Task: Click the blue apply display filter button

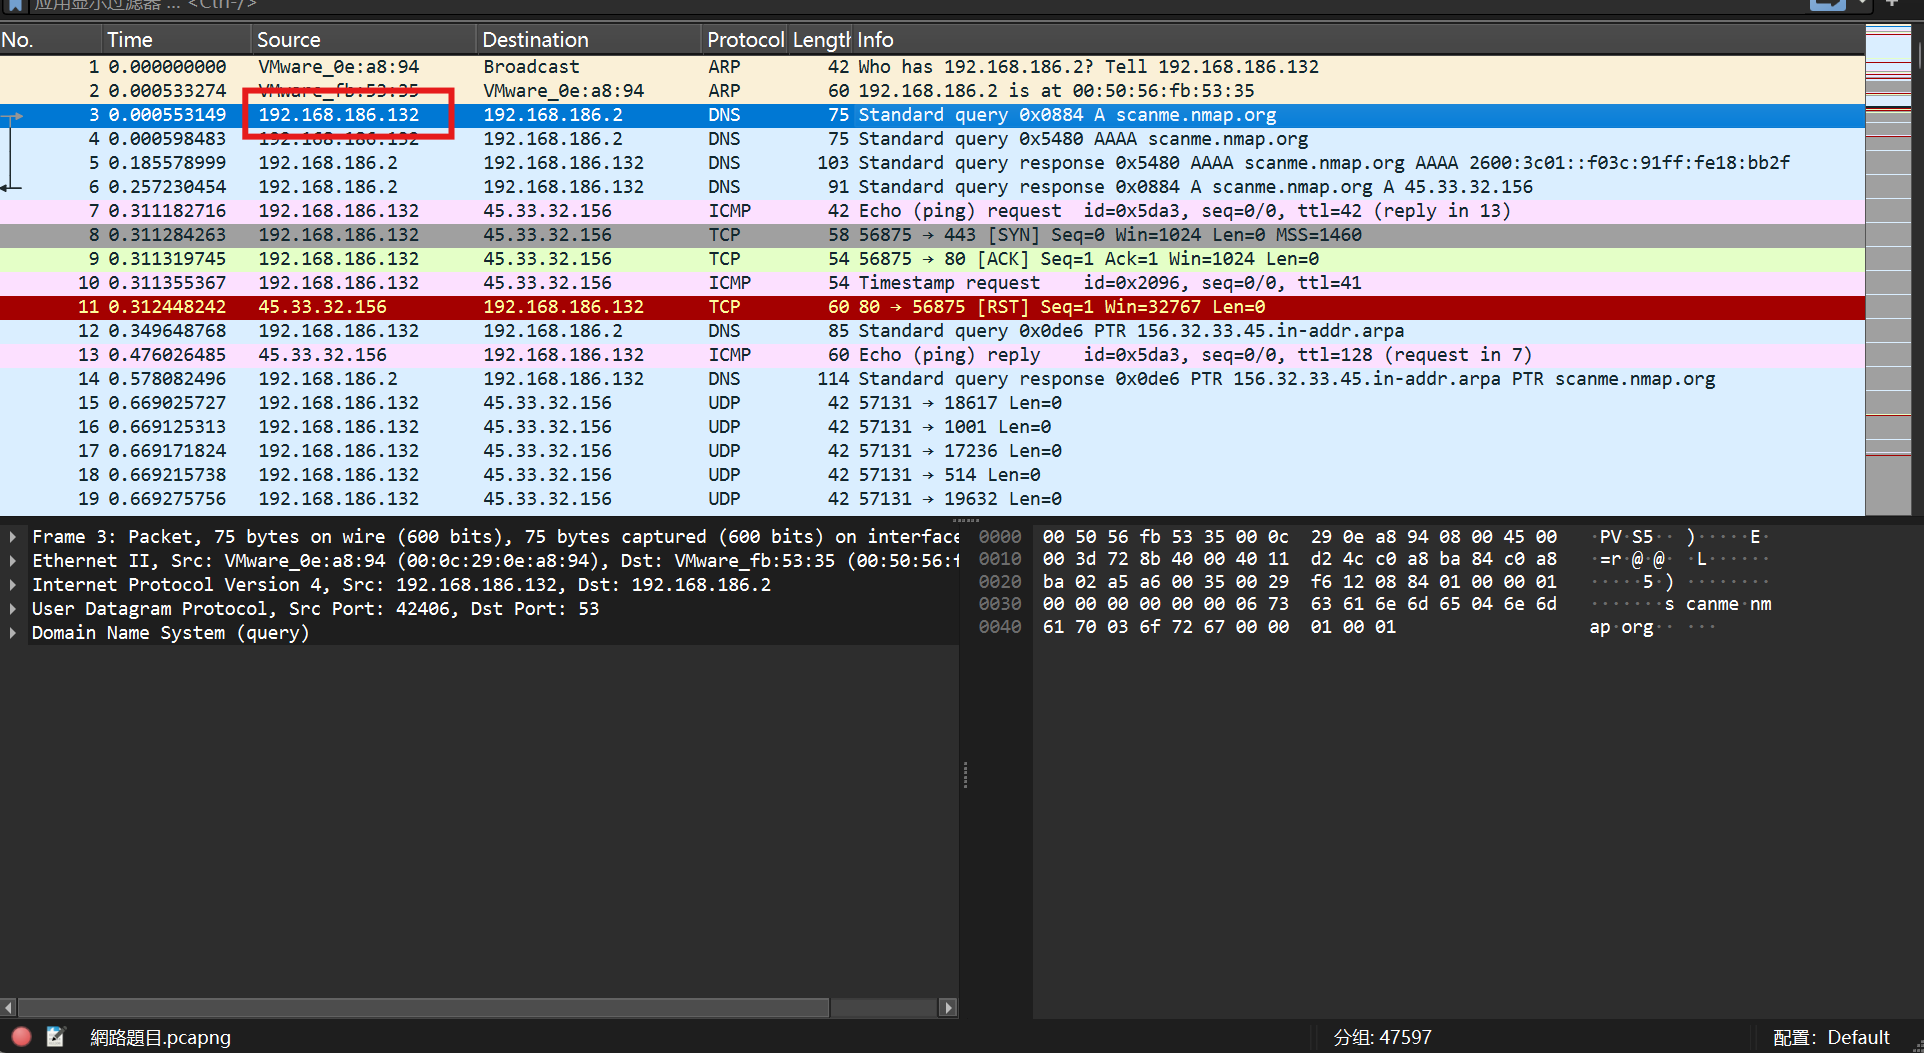Action: click(1828, 5)
